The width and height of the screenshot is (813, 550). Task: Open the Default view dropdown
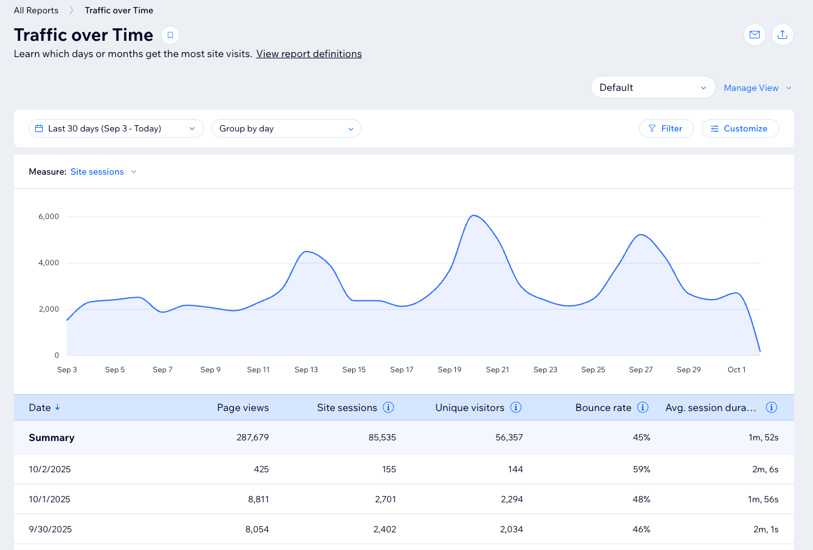click(x=652, y=88)
